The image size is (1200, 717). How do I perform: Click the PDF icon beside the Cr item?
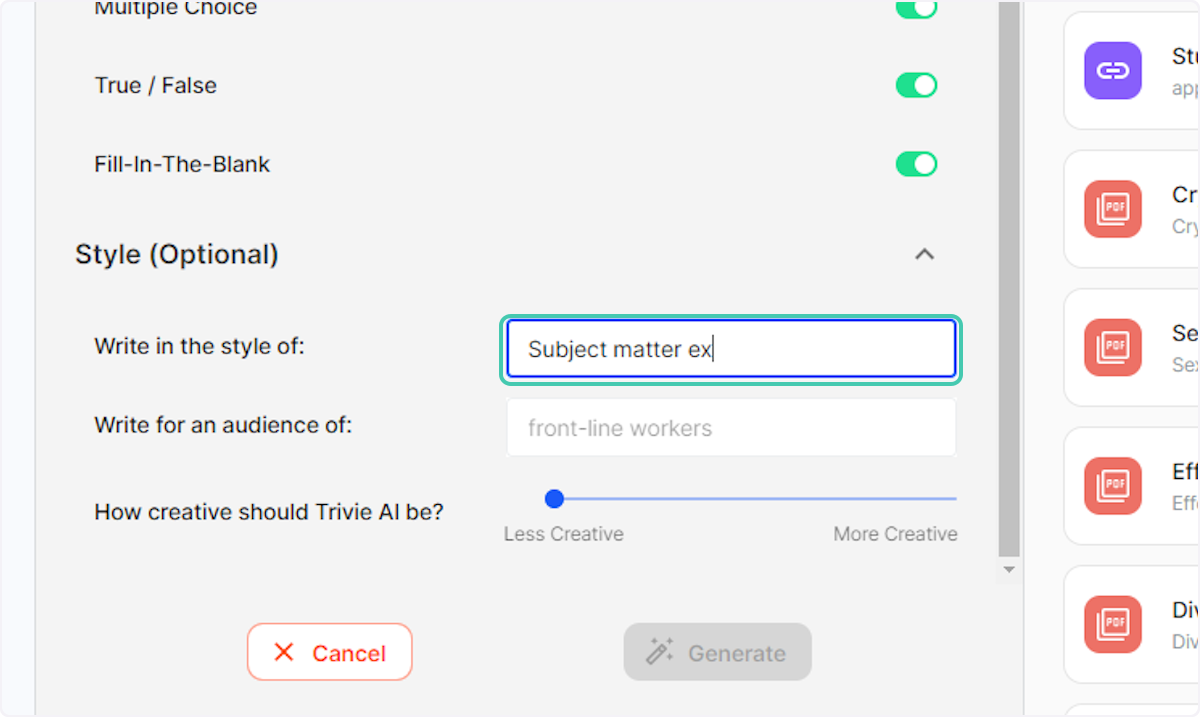coord(1112,209)
